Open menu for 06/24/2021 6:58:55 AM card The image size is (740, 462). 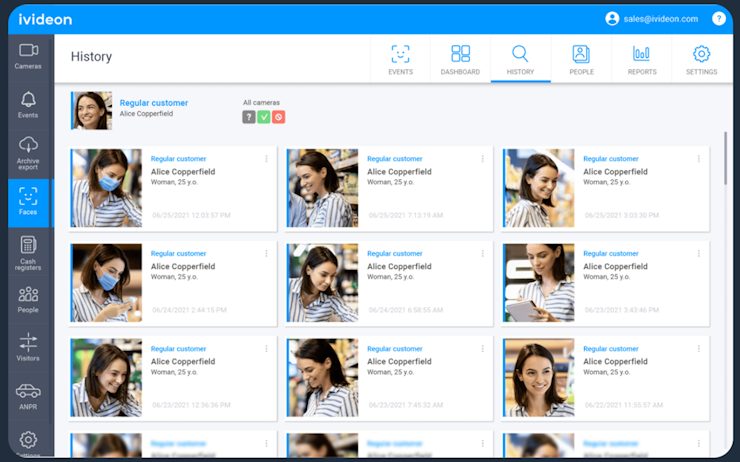482,254
